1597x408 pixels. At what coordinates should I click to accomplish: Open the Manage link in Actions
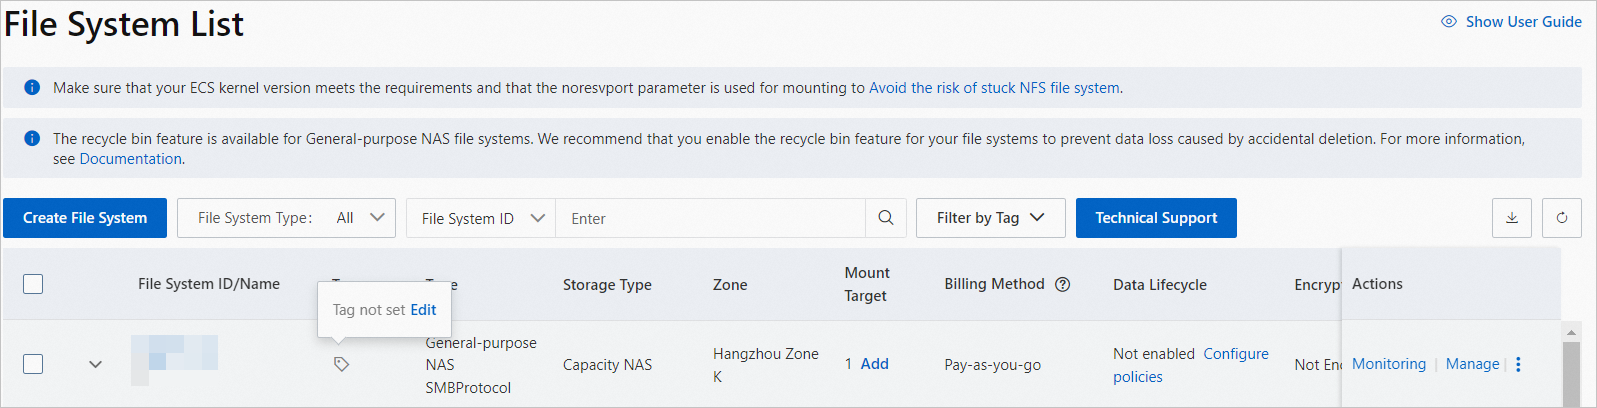coord(1472,364)
